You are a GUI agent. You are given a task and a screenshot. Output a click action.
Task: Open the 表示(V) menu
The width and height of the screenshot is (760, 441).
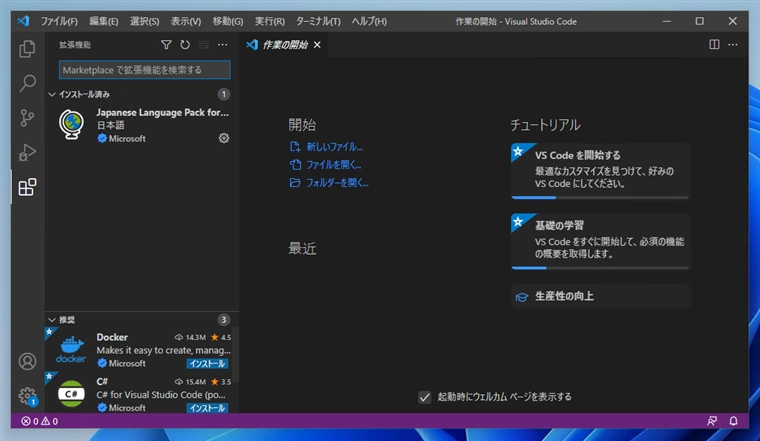186,21
